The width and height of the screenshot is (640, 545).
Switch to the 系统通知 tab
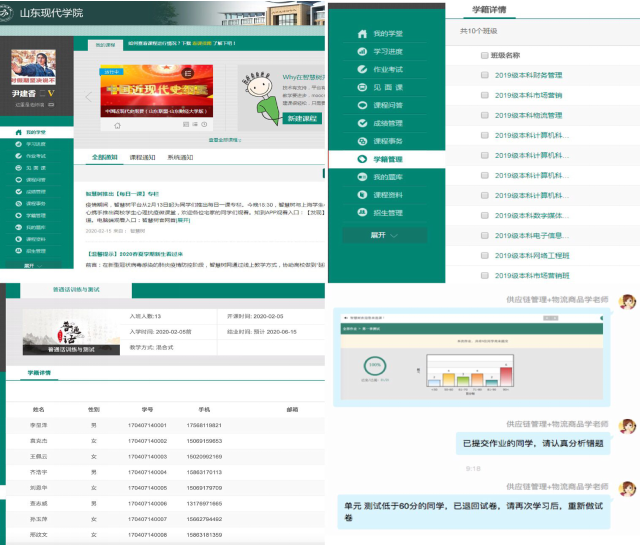(181, 158)
